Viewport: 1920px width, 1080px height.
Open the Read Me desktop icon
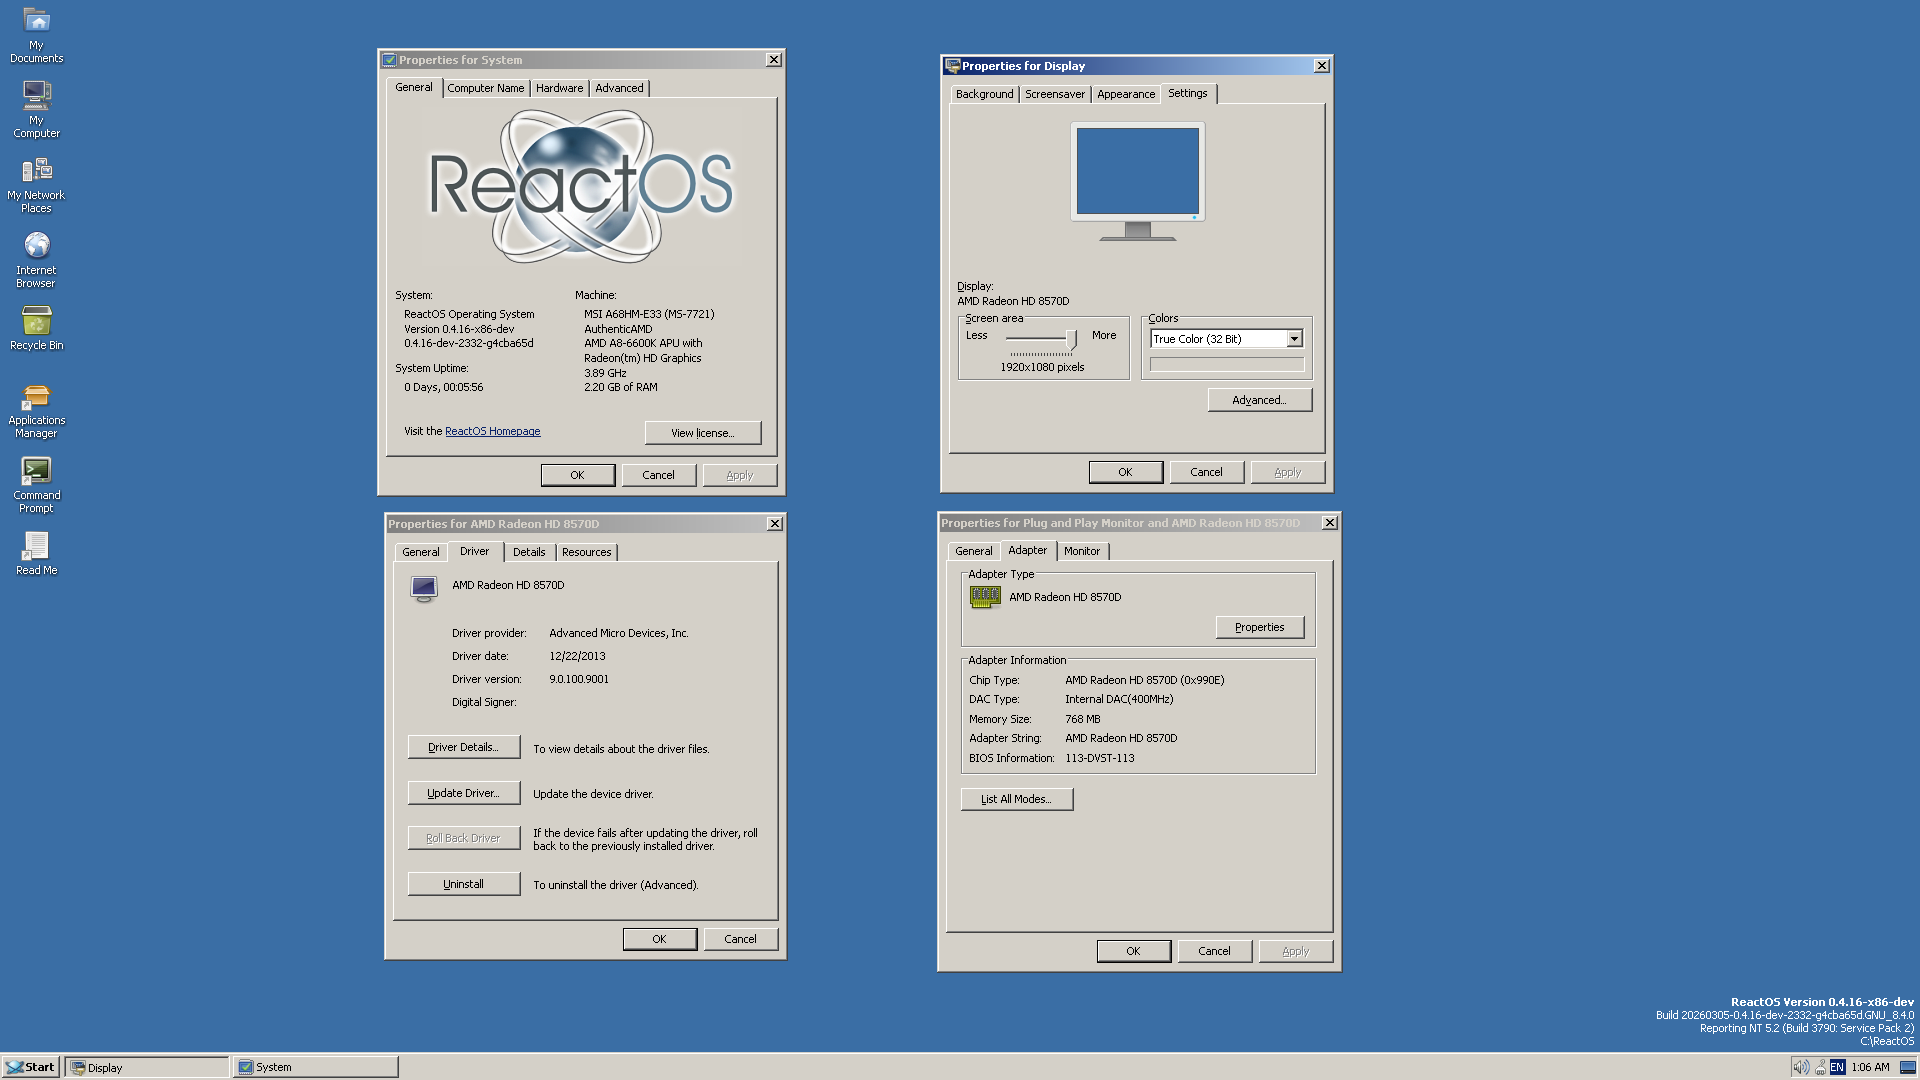36,553
